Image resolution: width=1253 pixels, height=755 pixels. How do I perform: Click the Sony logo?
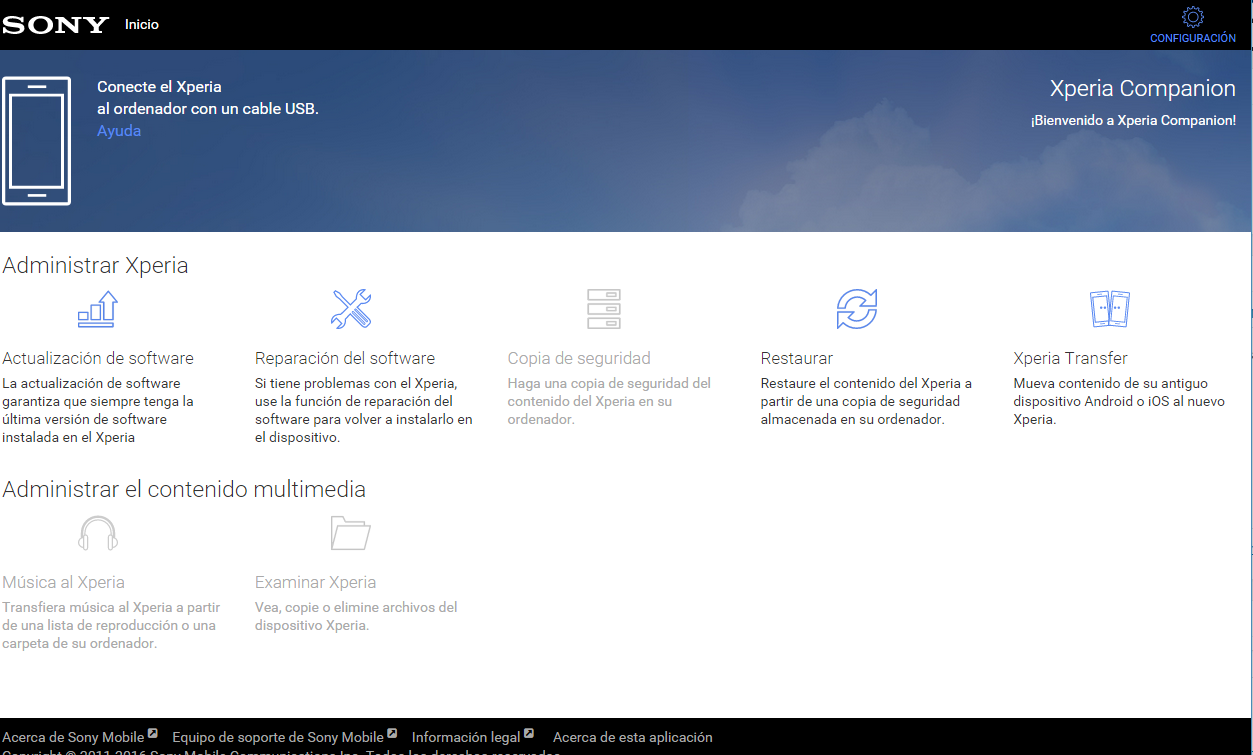point(55,25)
